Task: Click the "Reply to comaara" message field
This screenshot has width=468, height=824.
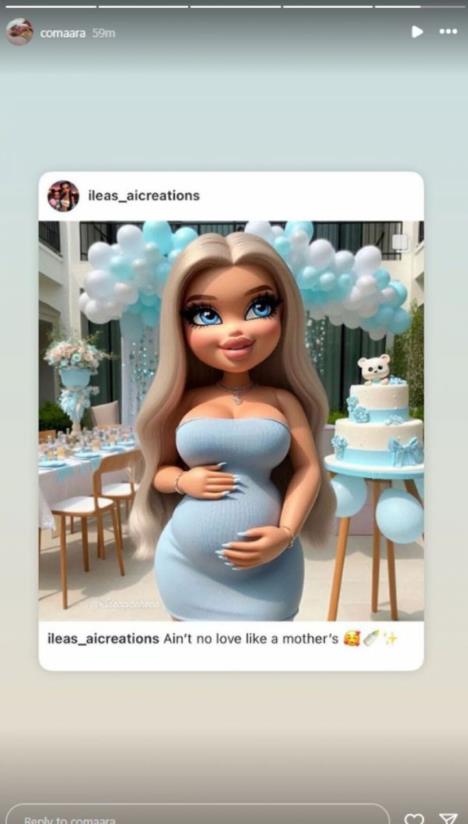Action: pos(197,815)
